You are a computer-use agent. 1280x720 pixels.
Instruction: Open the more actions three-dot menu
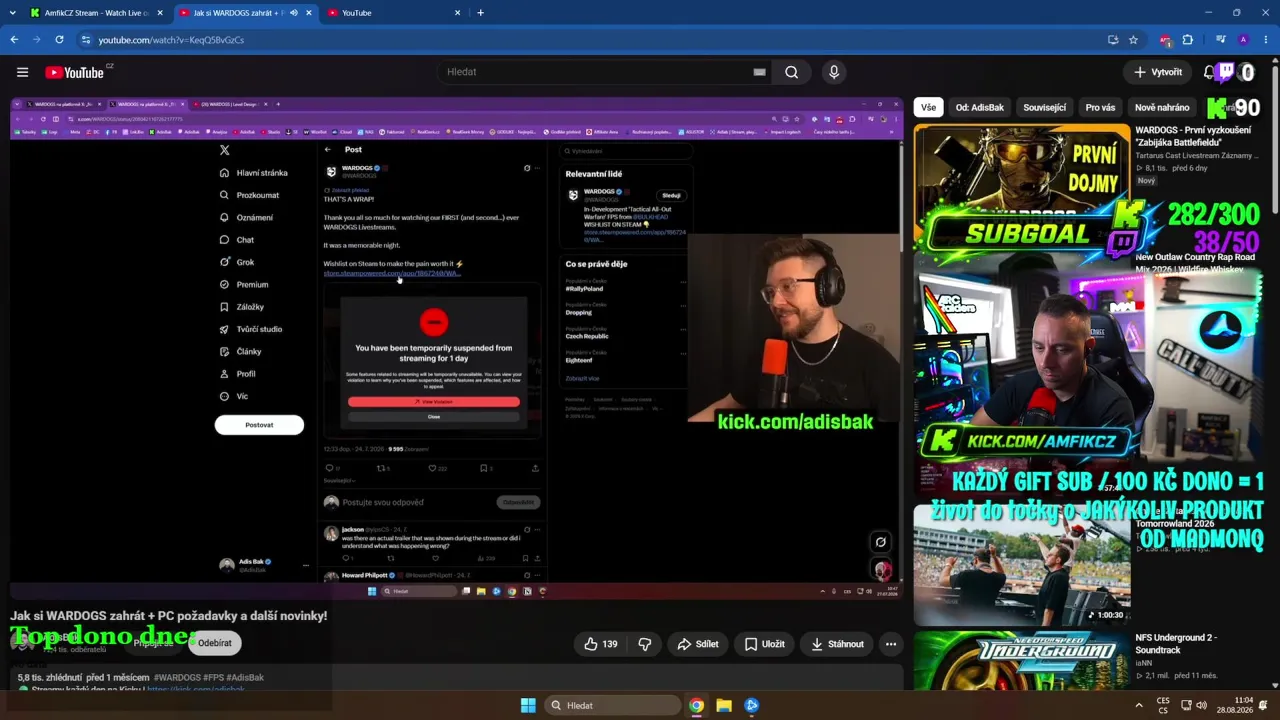coord(891,644)
